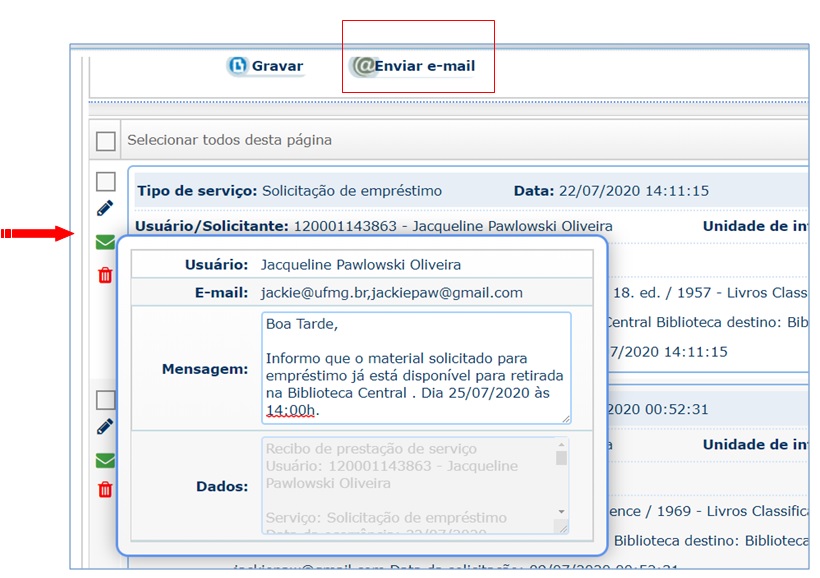Click the Dados scrollbar up arrow

coord(561,444)
